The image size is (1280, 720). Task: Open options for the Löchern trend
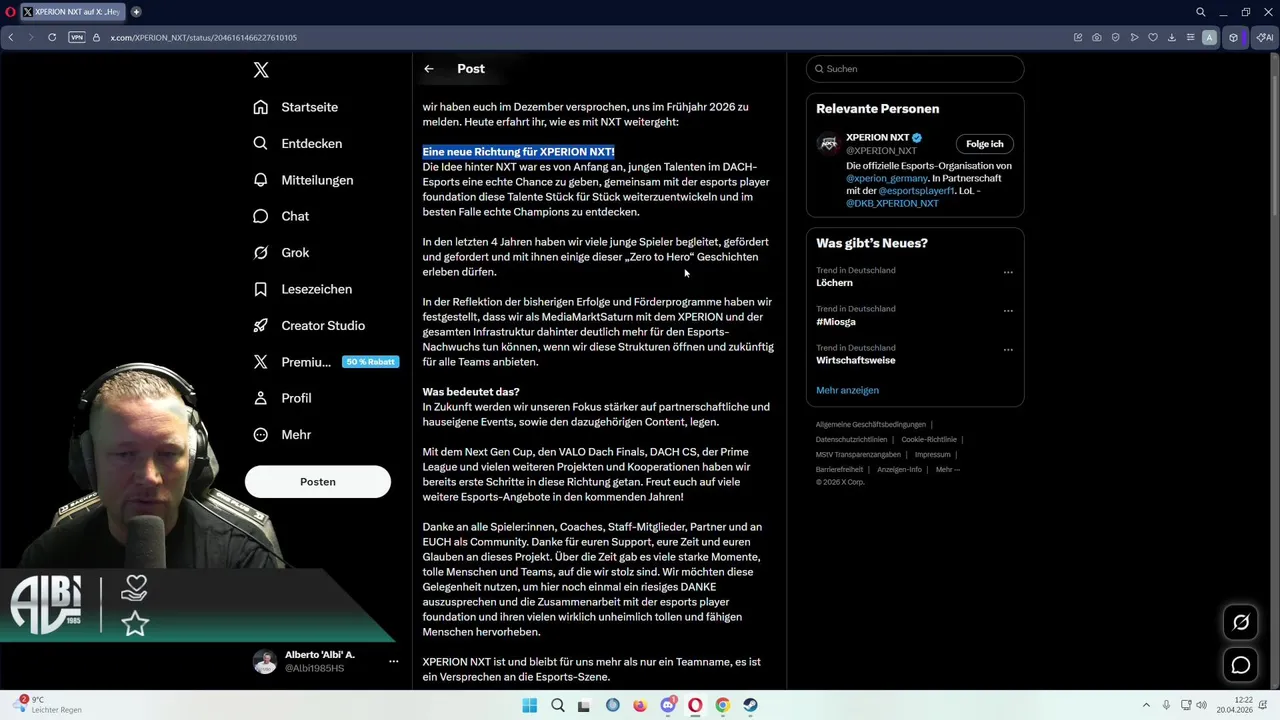1008,272
